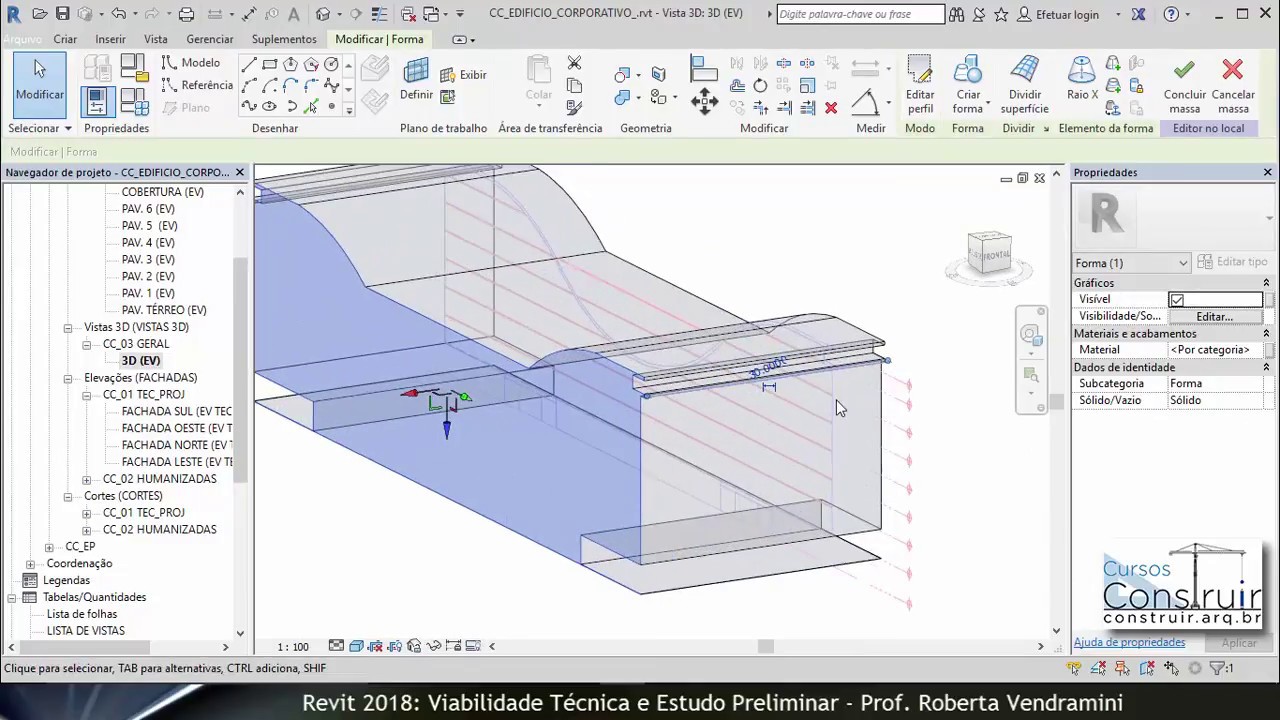1280x720 pixels.
Task: Select 3D (EV) view in project browser
Action: (141, 361)
